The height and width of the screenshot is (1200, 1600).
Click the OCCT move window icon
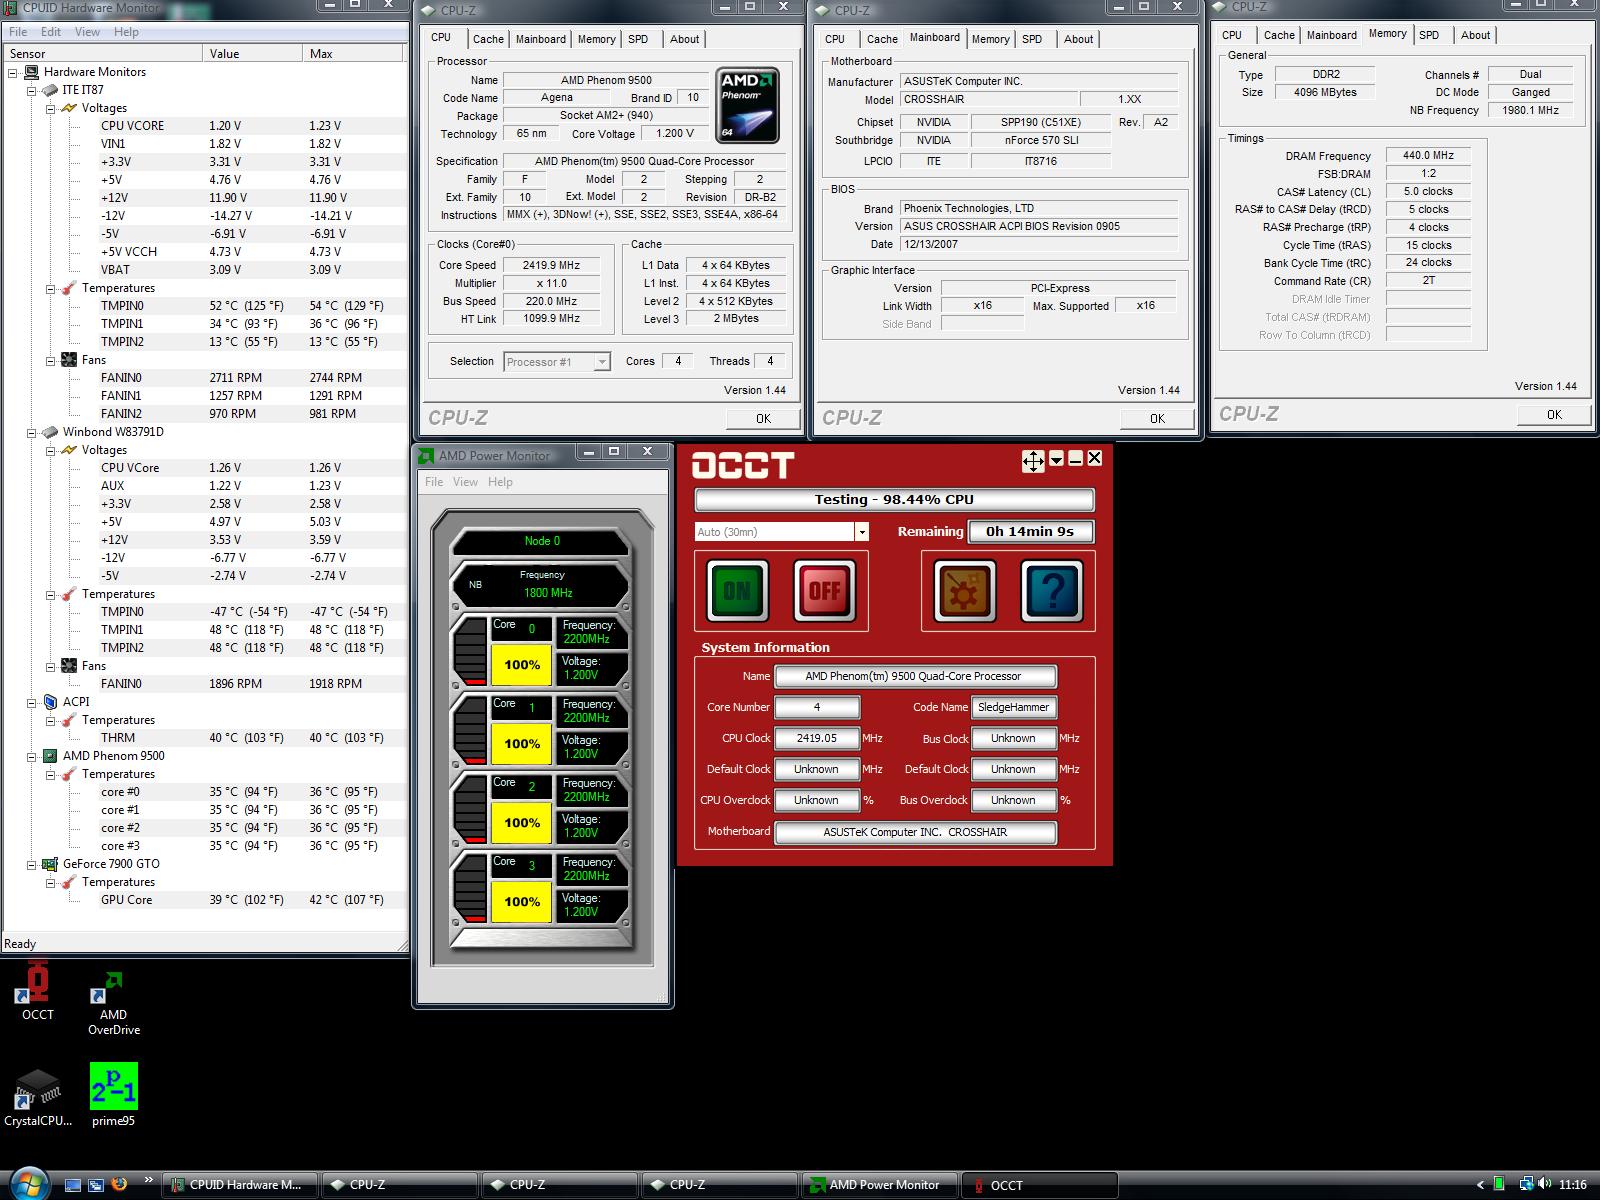(1033, 461)
